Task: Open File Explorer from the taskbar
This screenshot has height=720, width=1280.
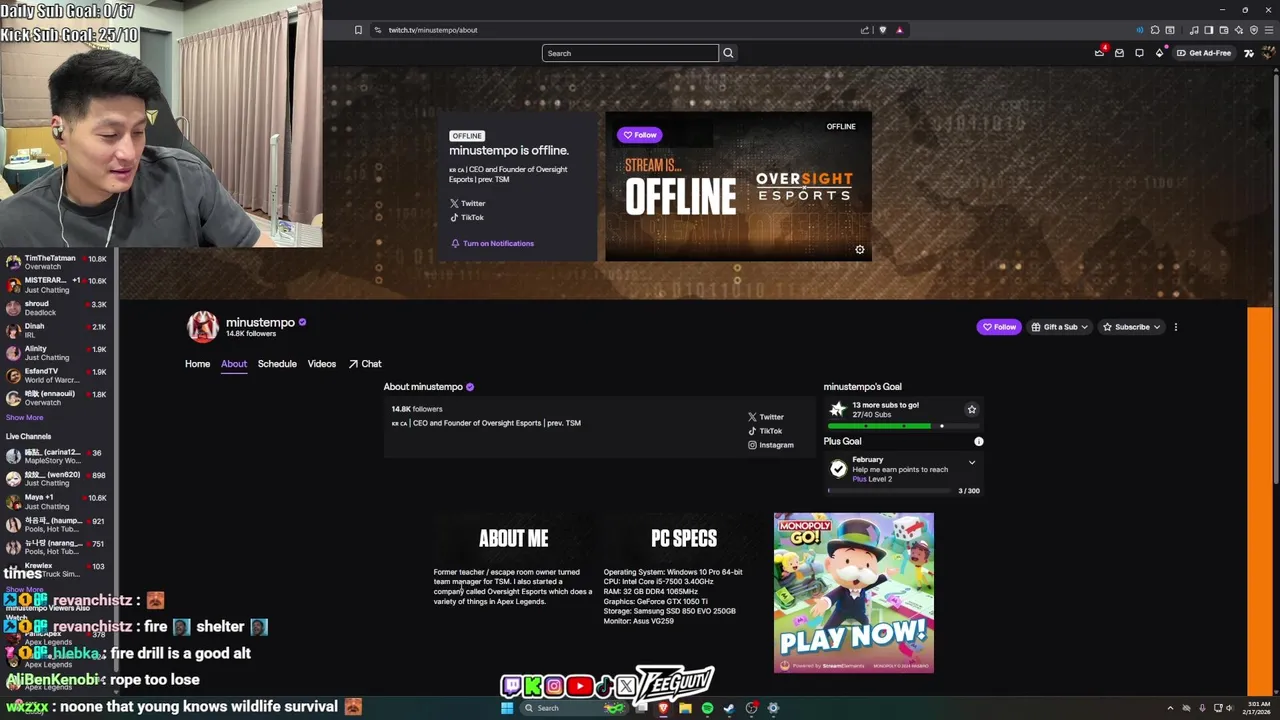Action: pos(685,708)
